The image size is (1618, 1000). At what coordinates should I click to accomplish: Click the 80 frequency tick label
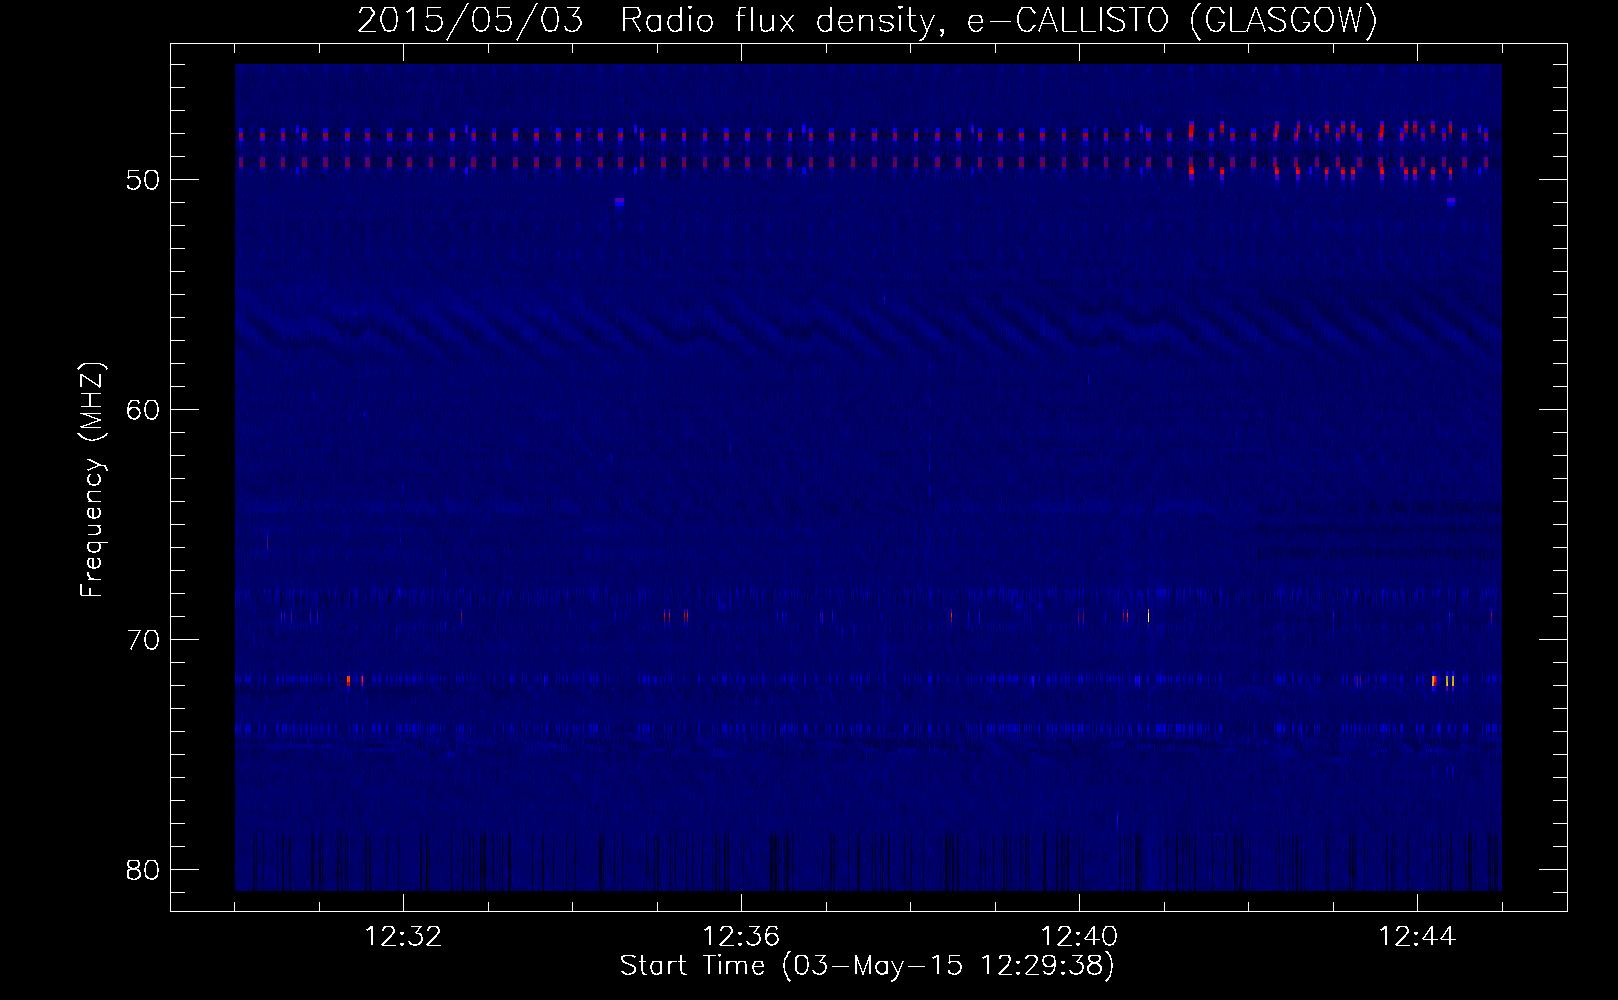point(144,870)
